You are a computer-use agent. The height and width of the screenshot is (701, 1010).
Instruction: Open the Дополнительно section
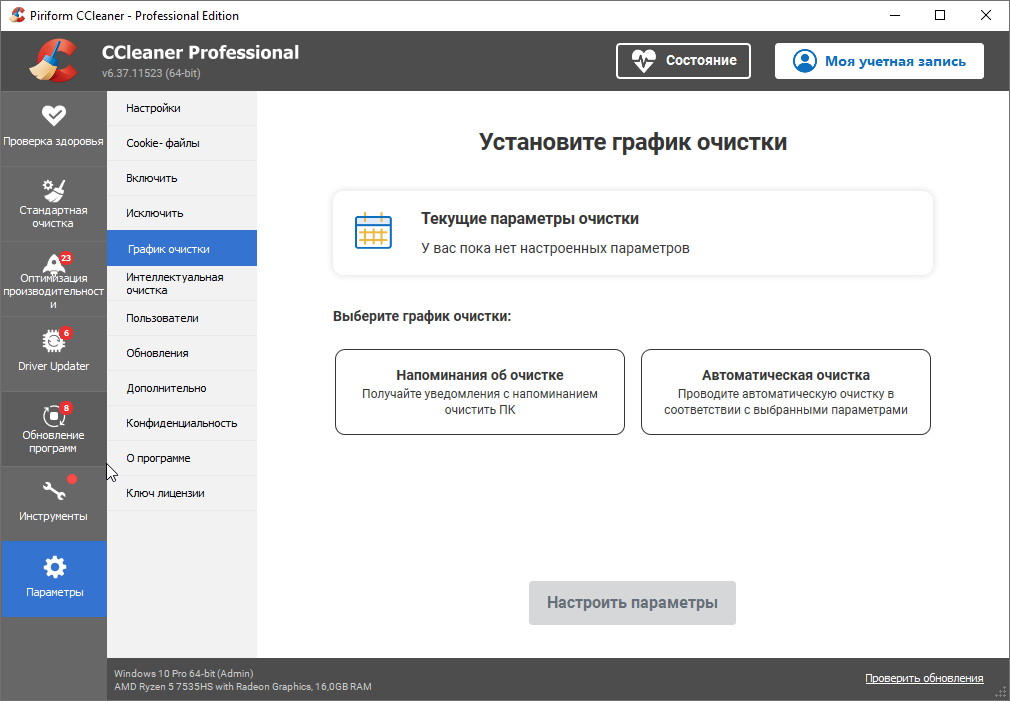182,388
